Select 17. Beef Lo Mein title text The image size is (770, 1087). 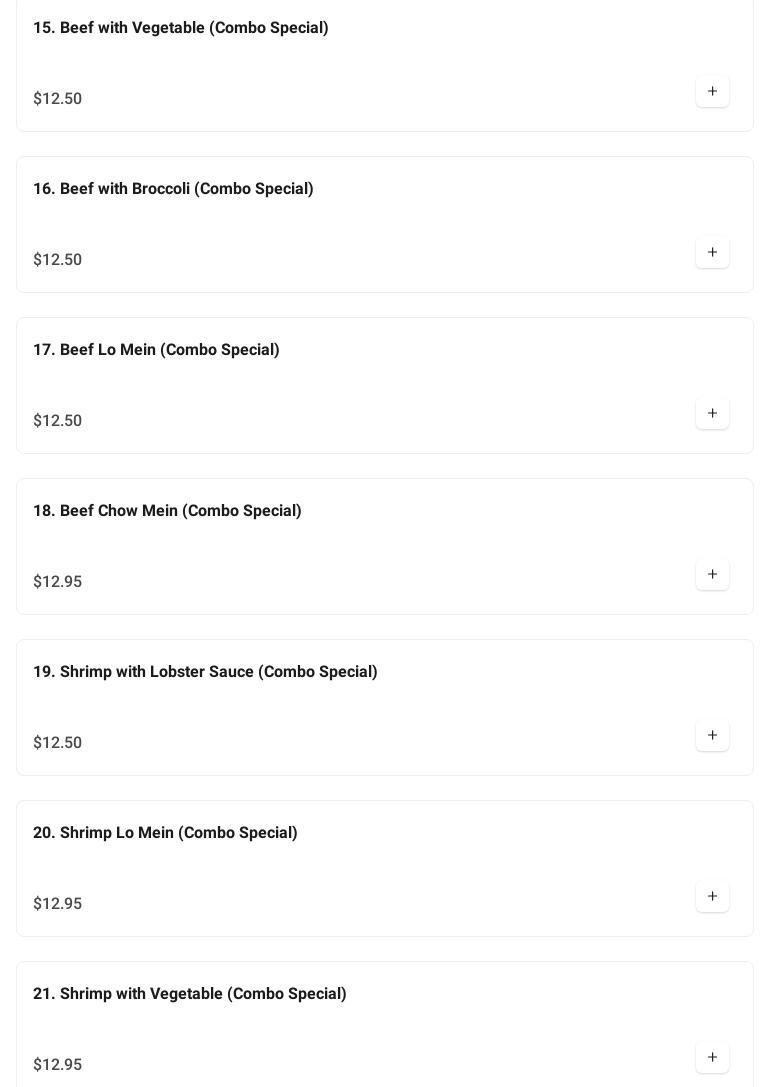tap(156, 350)
